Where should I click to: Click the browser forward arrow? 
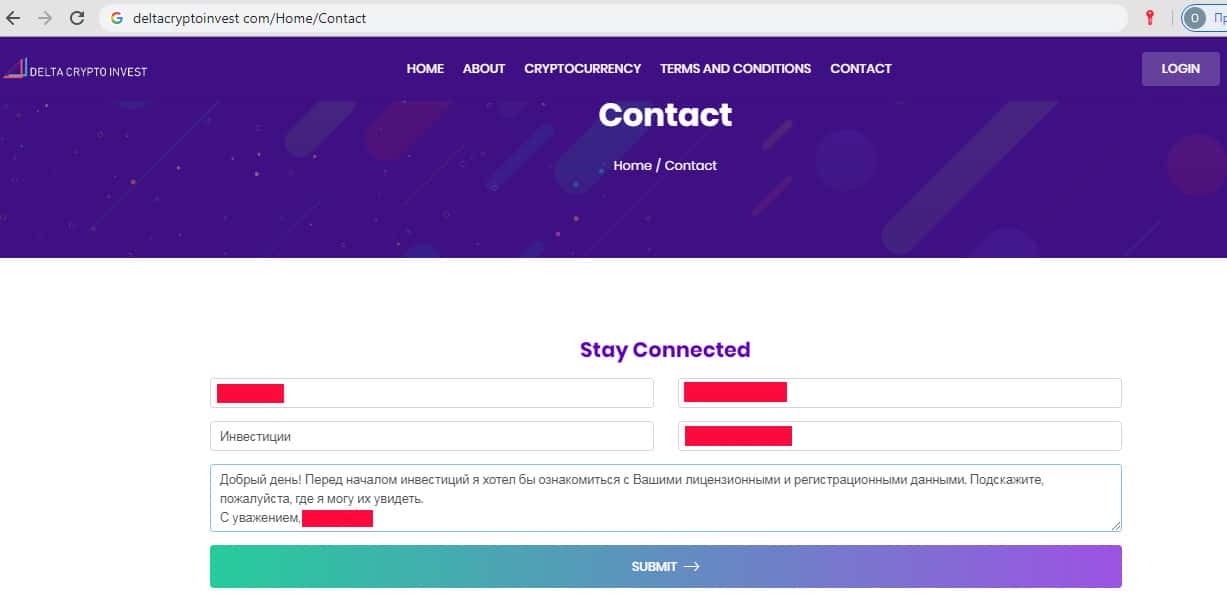pos(44,18)
